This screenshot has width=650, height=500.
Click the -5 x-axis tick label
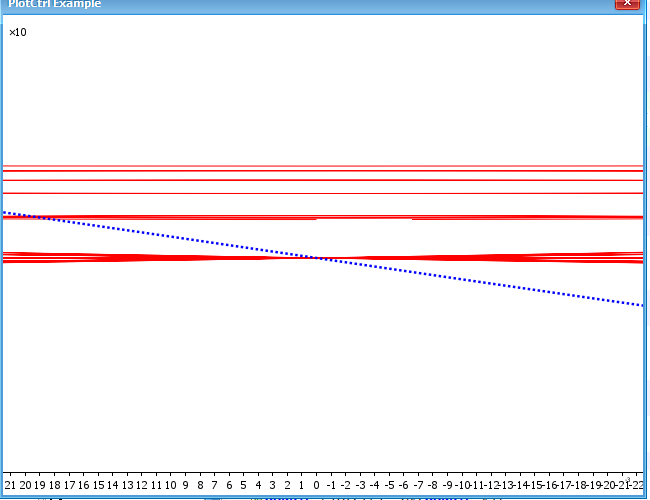pos(389,483)
